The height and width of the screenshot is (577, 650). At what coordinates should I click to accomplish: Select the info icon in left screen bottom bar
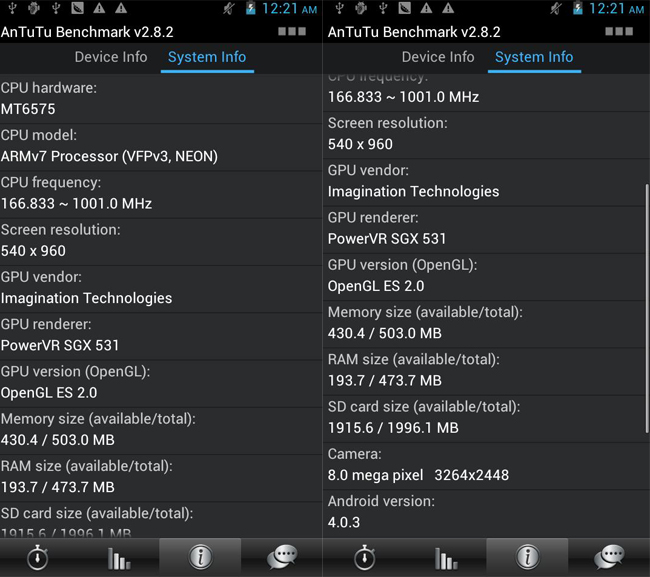[x=201, y=557]
